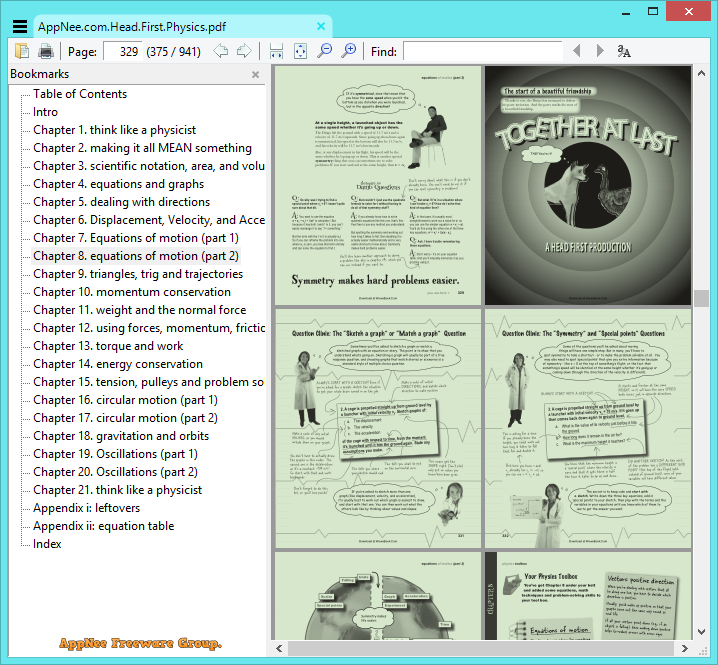The width and height of the screenshot is (718, 665).
Task: Click the zoom out magnifier
Action: click(x=325, y=51)
